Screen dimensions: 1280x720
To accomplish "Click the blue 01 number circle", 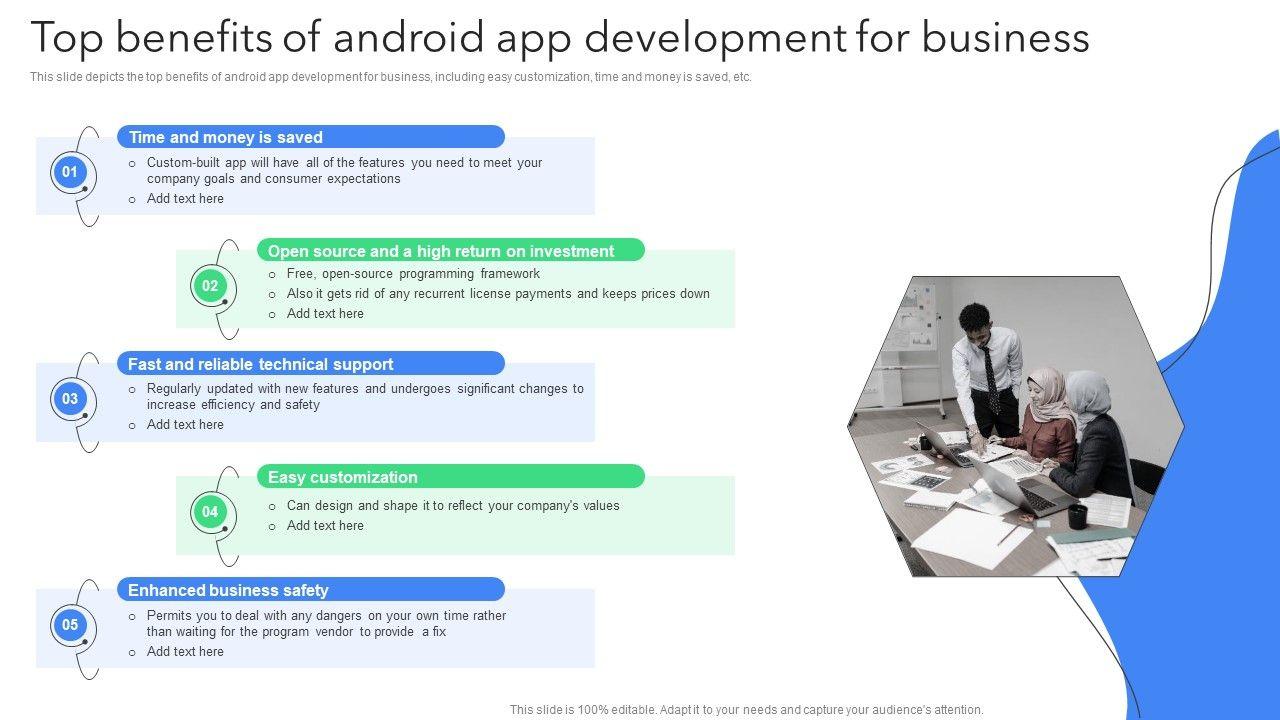I will (69, 172).
